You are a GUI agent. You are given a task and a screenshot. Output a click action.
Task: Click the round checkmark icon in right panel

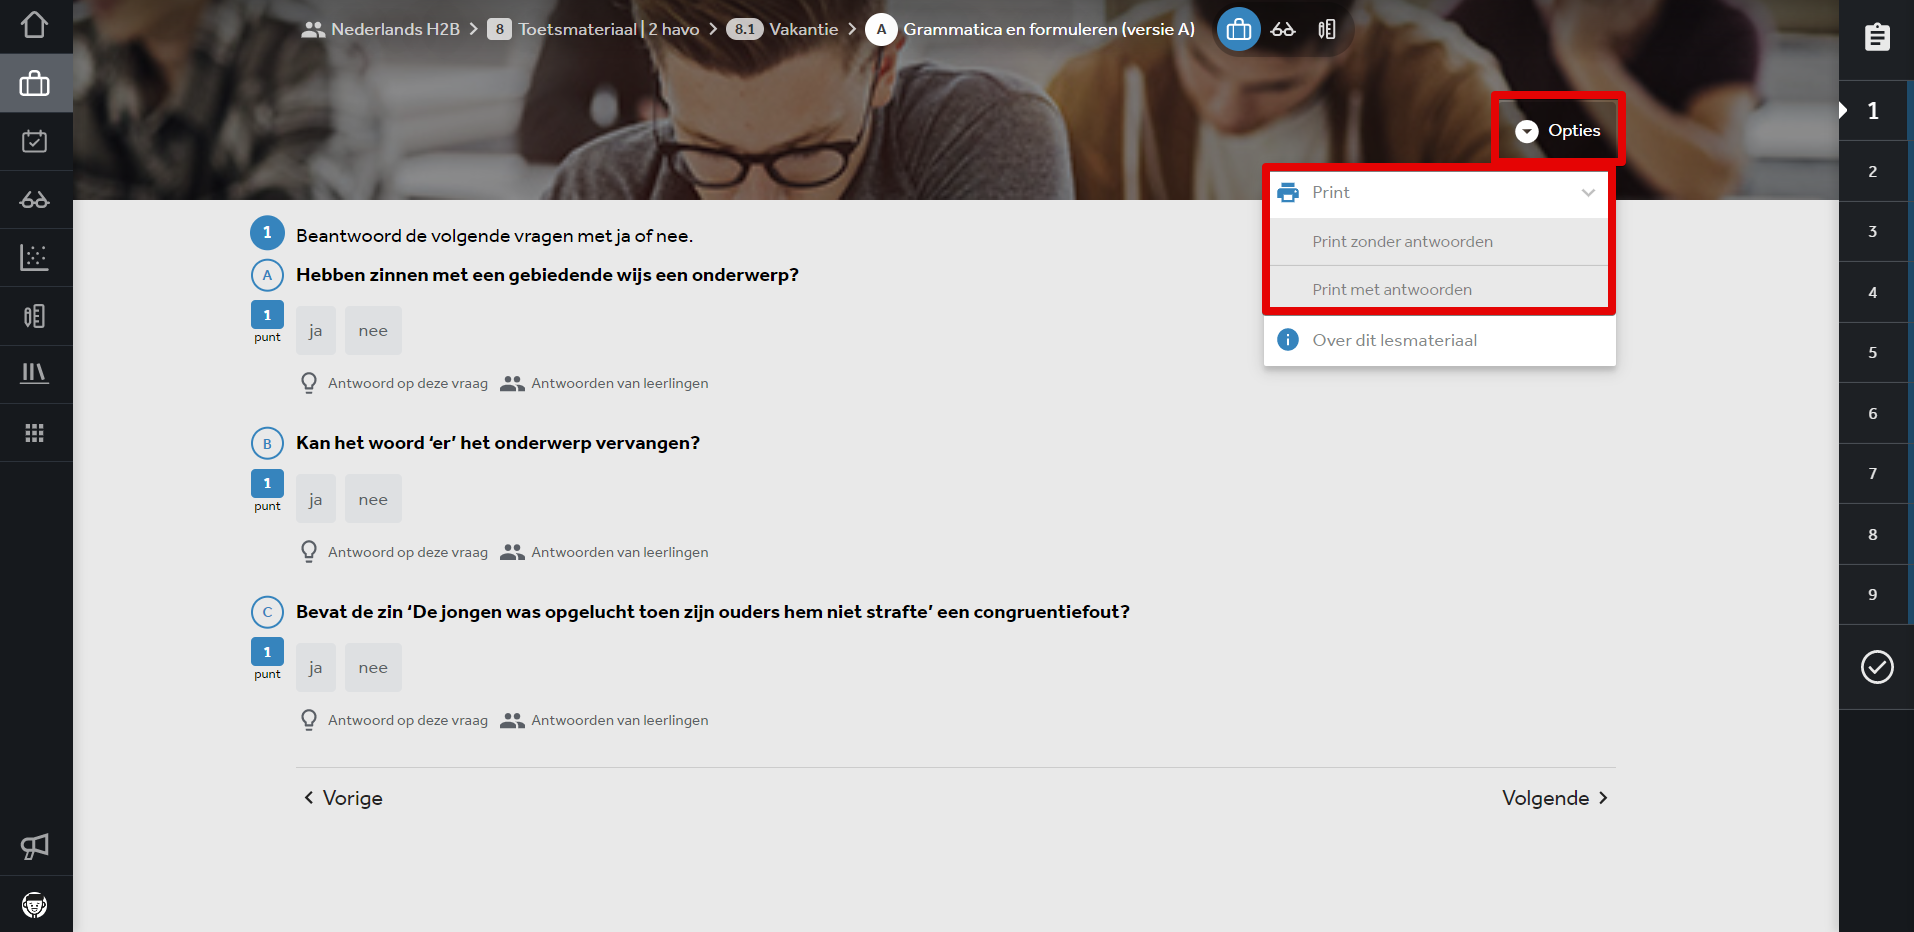(x=1877, y=667)
